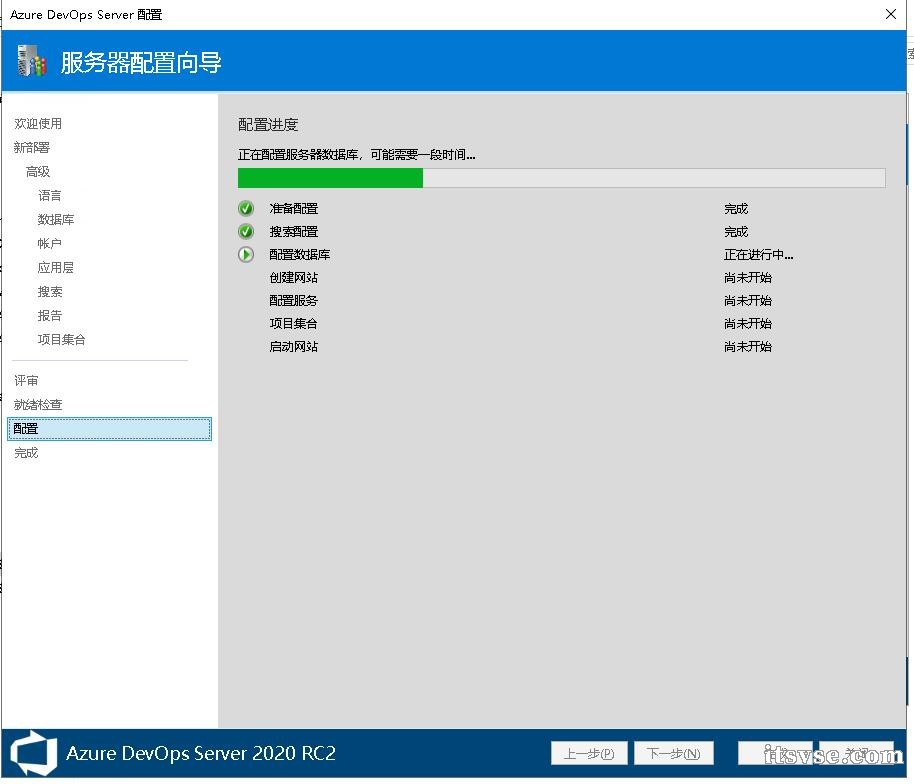Click the in-progress play icon next to 配置数据库
The height and width of the screenshot is (784, 914).
coord(246,255)
